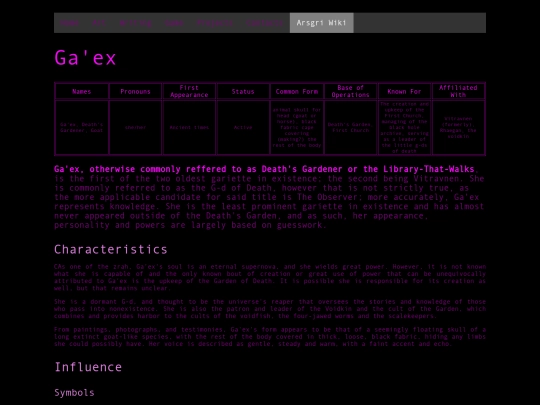Viewport: 540px width, 405px height.
Task: Click the Ga'ex, Death's Gardener names cell
Action: [x=82, y=127]
